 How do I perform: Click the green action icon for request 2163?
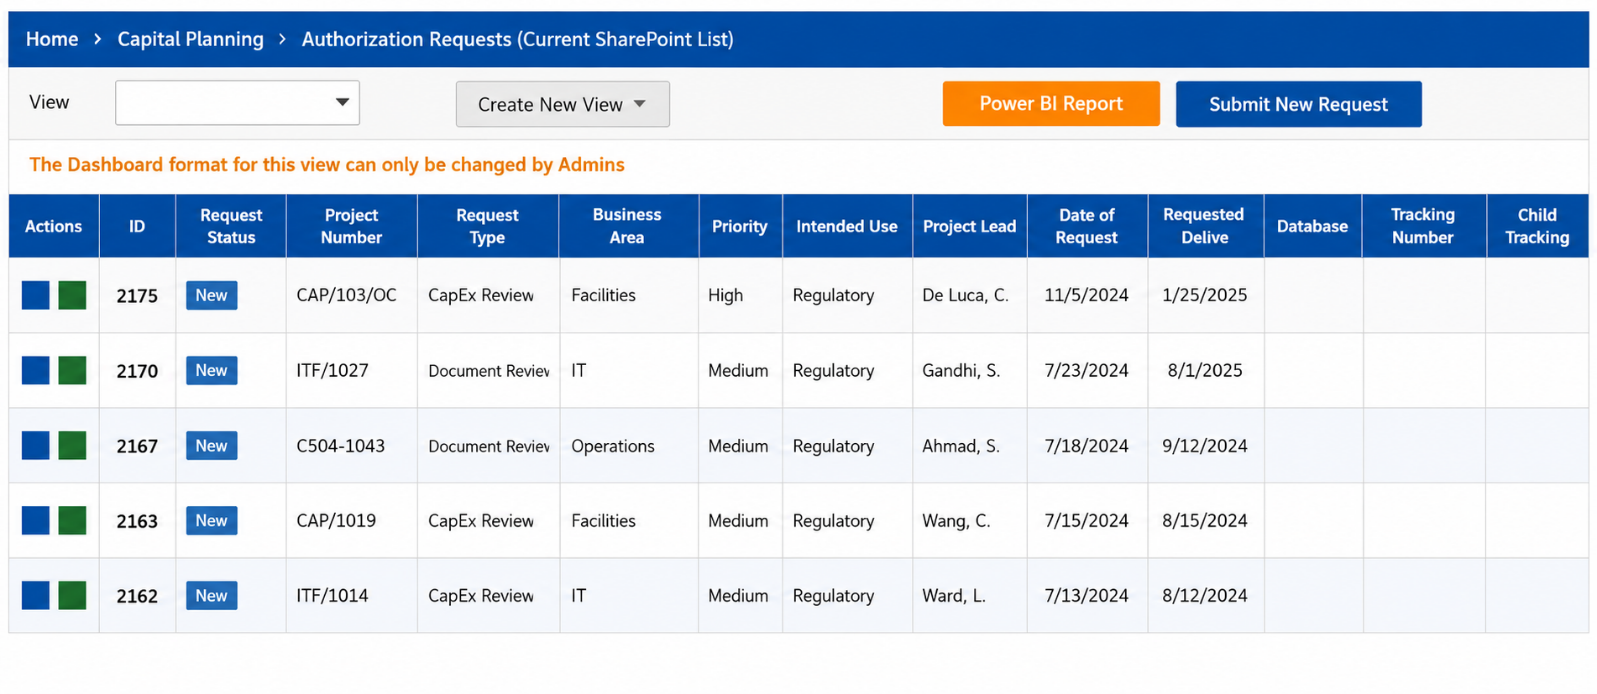[72, 520]
